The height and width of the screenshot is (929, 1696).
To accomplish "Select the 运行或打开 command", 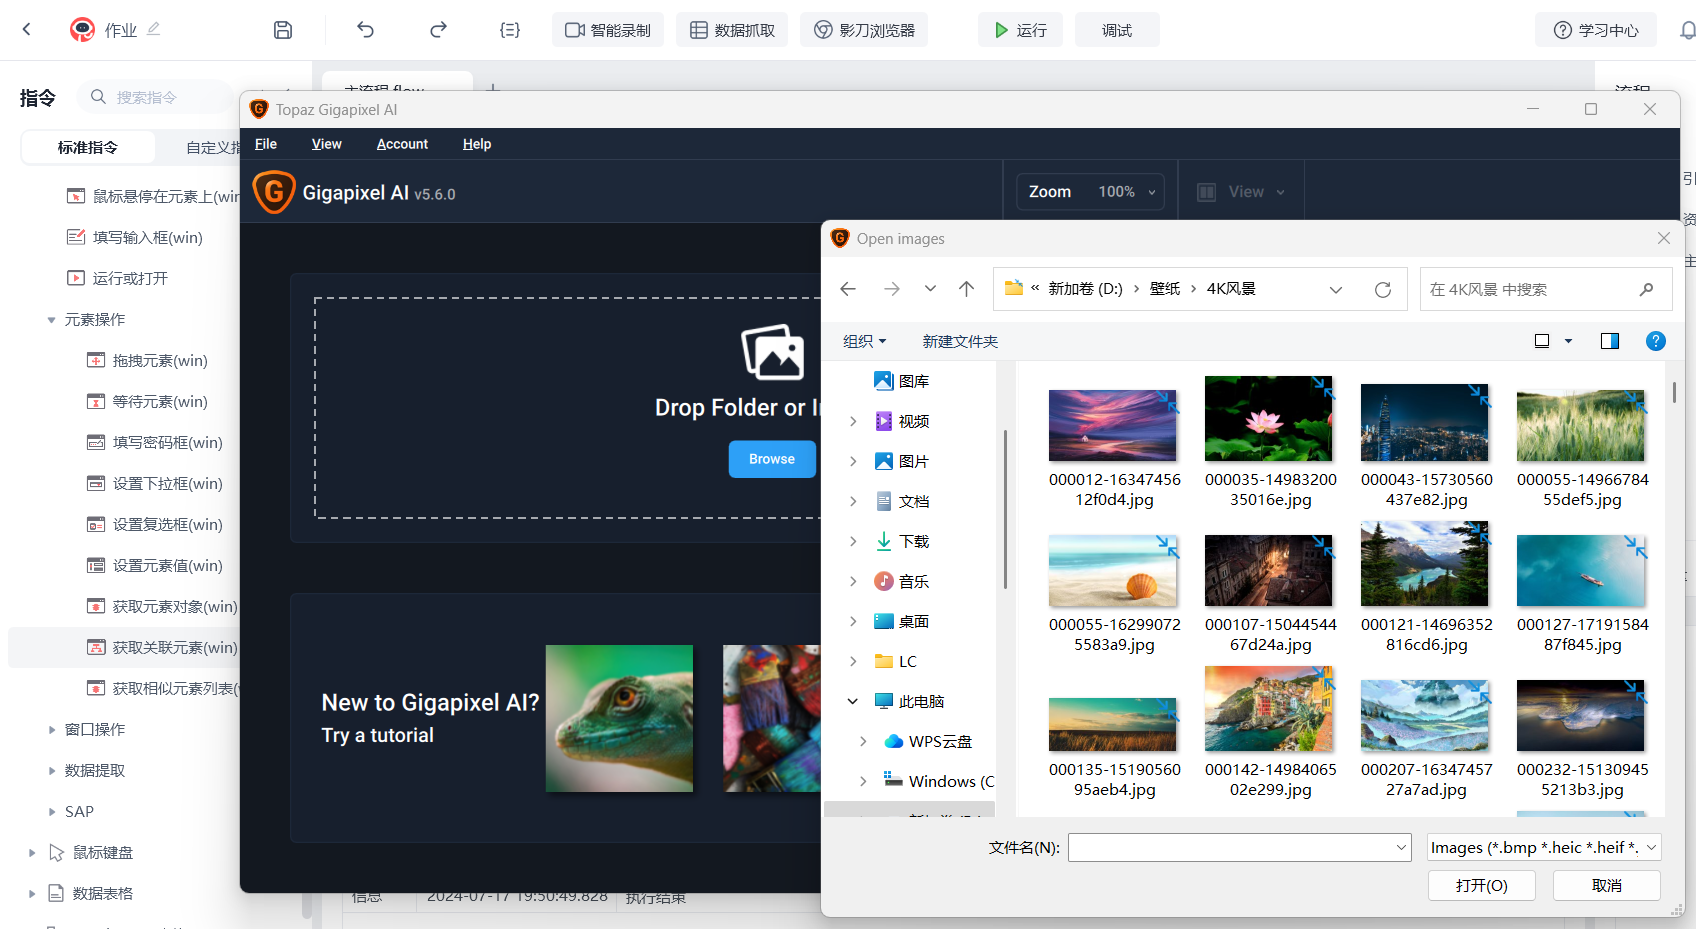I will pos(118,278).
